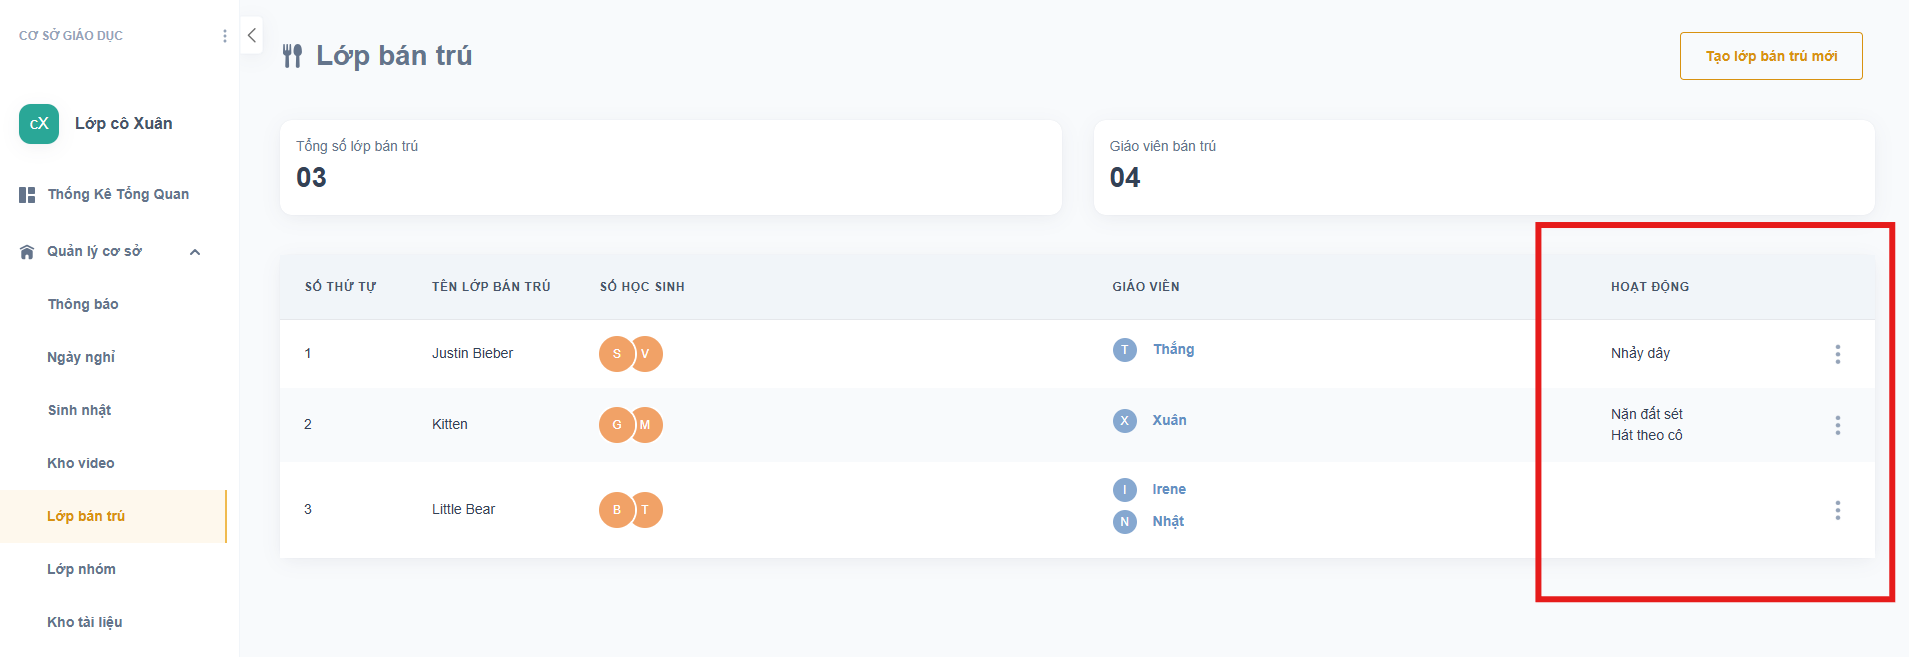This screenshot has width=1909, height=657.
Task: Open three-dot menu for Kitten class
Action: 1837,425
